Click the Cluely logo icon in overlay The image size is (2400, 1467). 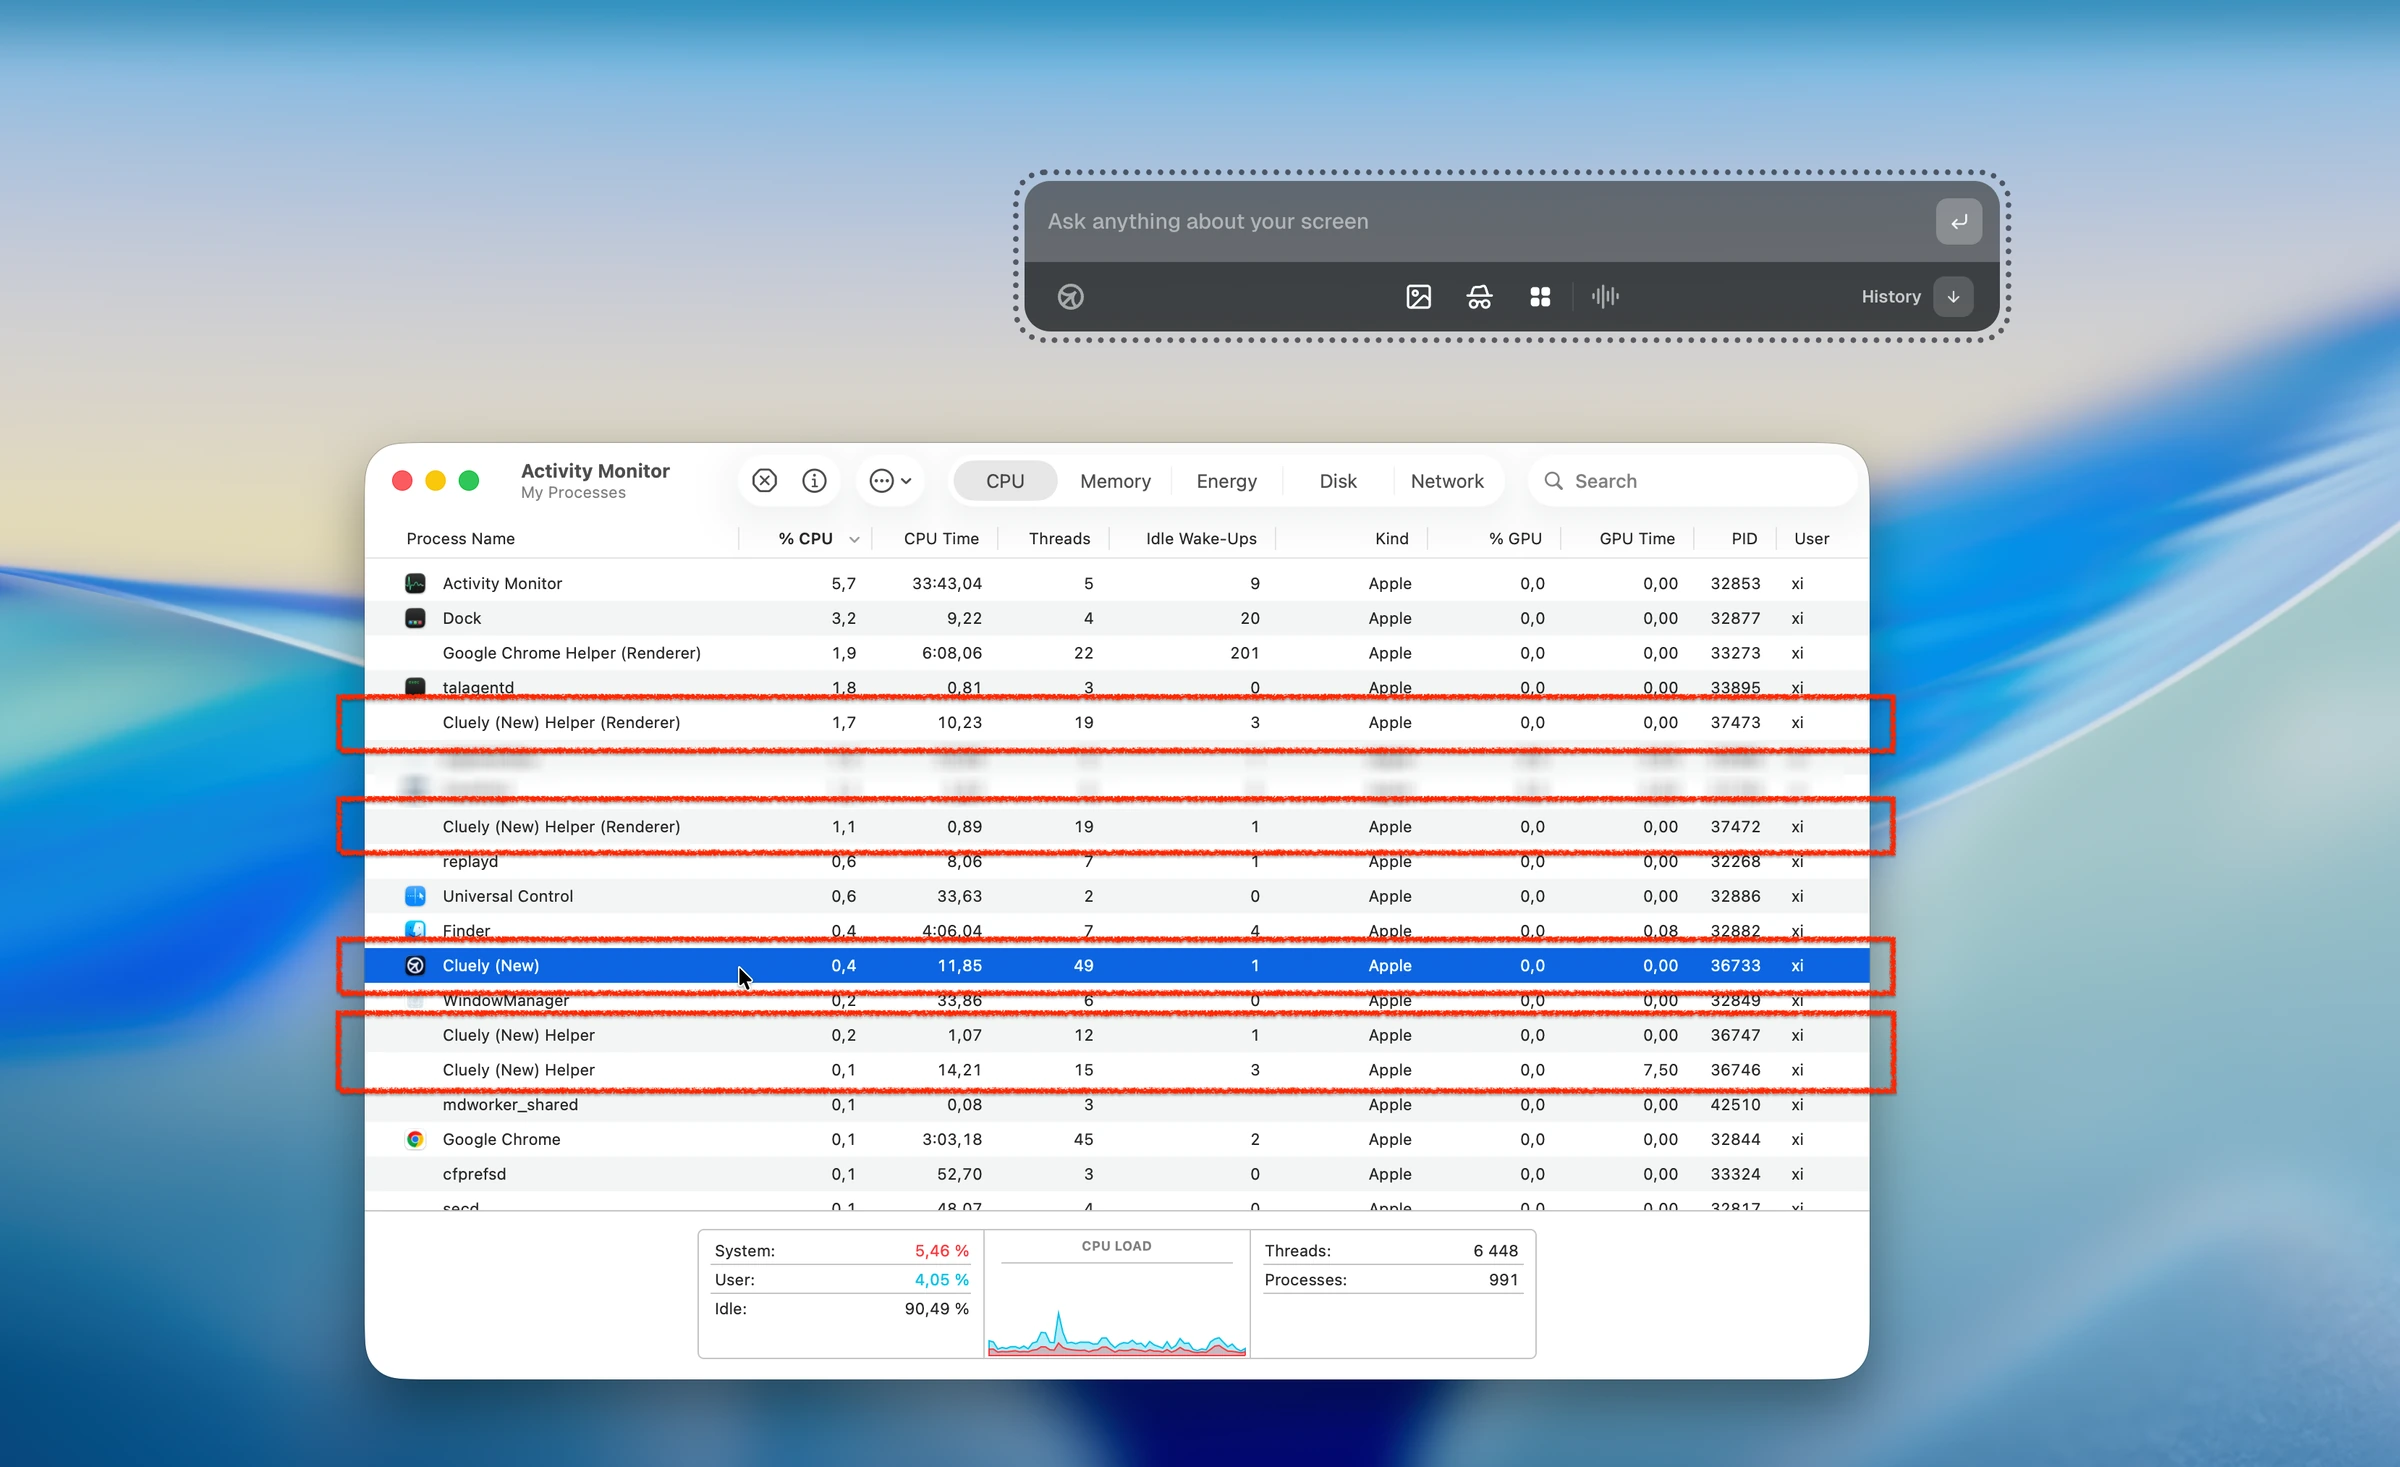1070,297
